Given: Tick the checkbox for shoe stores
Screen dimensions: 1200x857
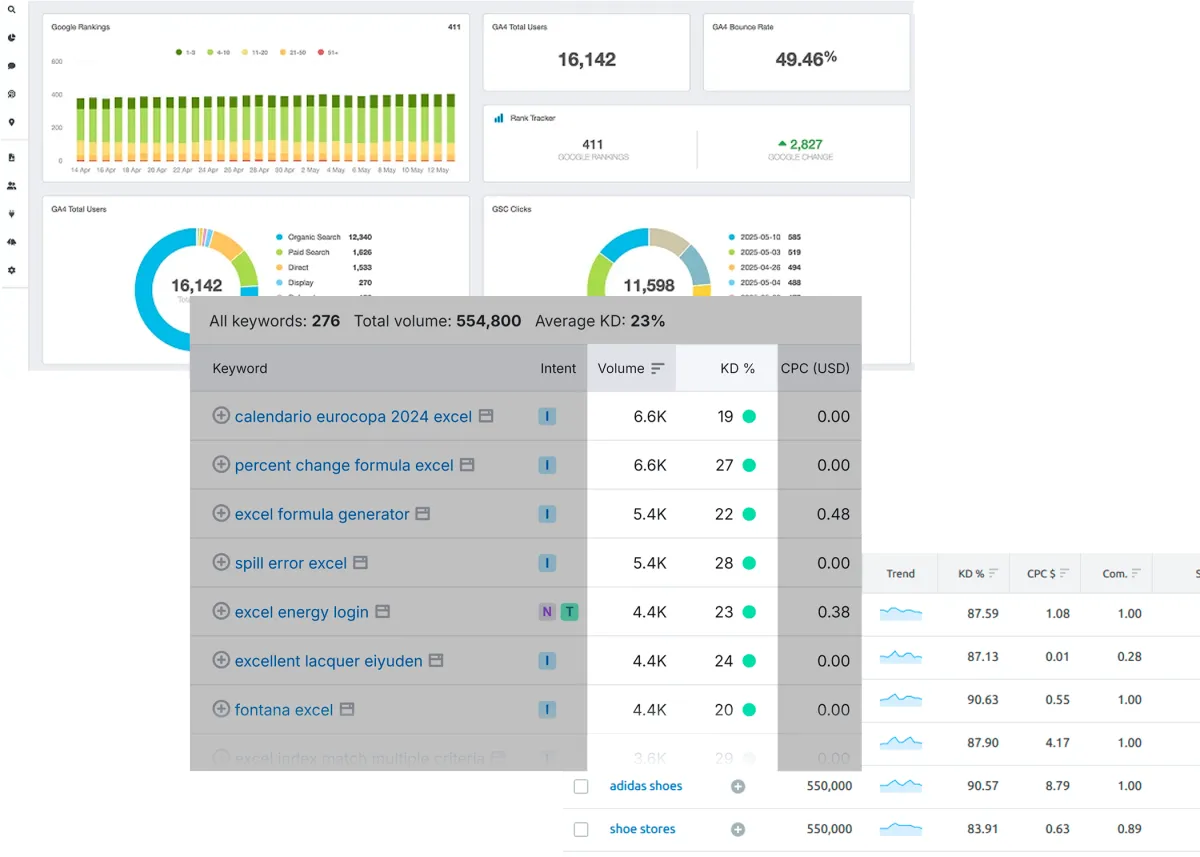Looking at the screenshot, I should click(x=581, y=830).
